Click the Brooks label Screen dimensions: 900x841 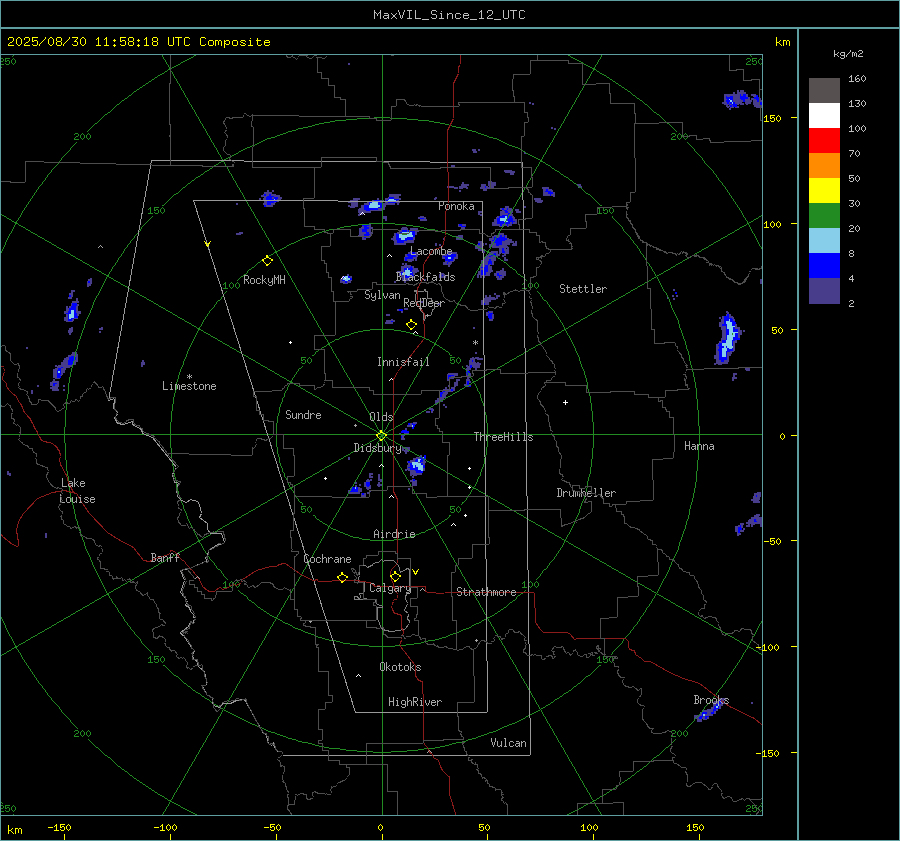coord(711,700)
